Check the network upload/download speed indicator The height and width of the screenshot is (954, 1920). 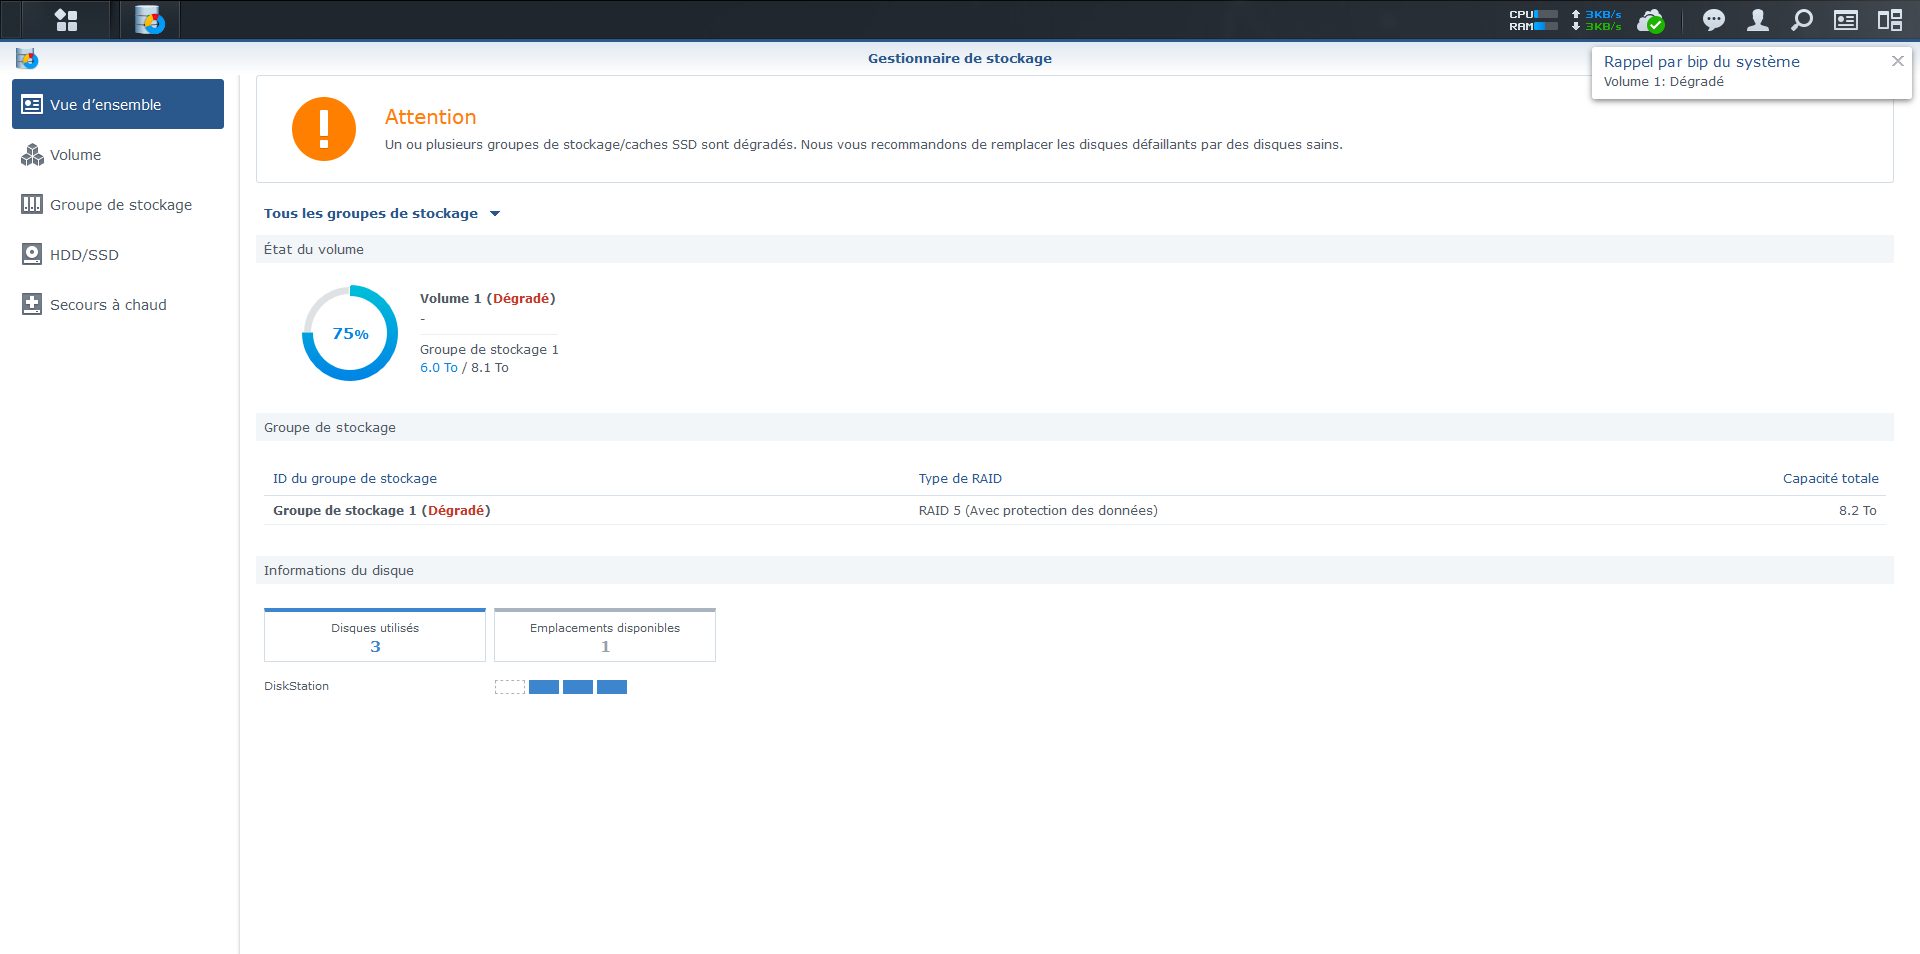click(x=1596, y=20)
